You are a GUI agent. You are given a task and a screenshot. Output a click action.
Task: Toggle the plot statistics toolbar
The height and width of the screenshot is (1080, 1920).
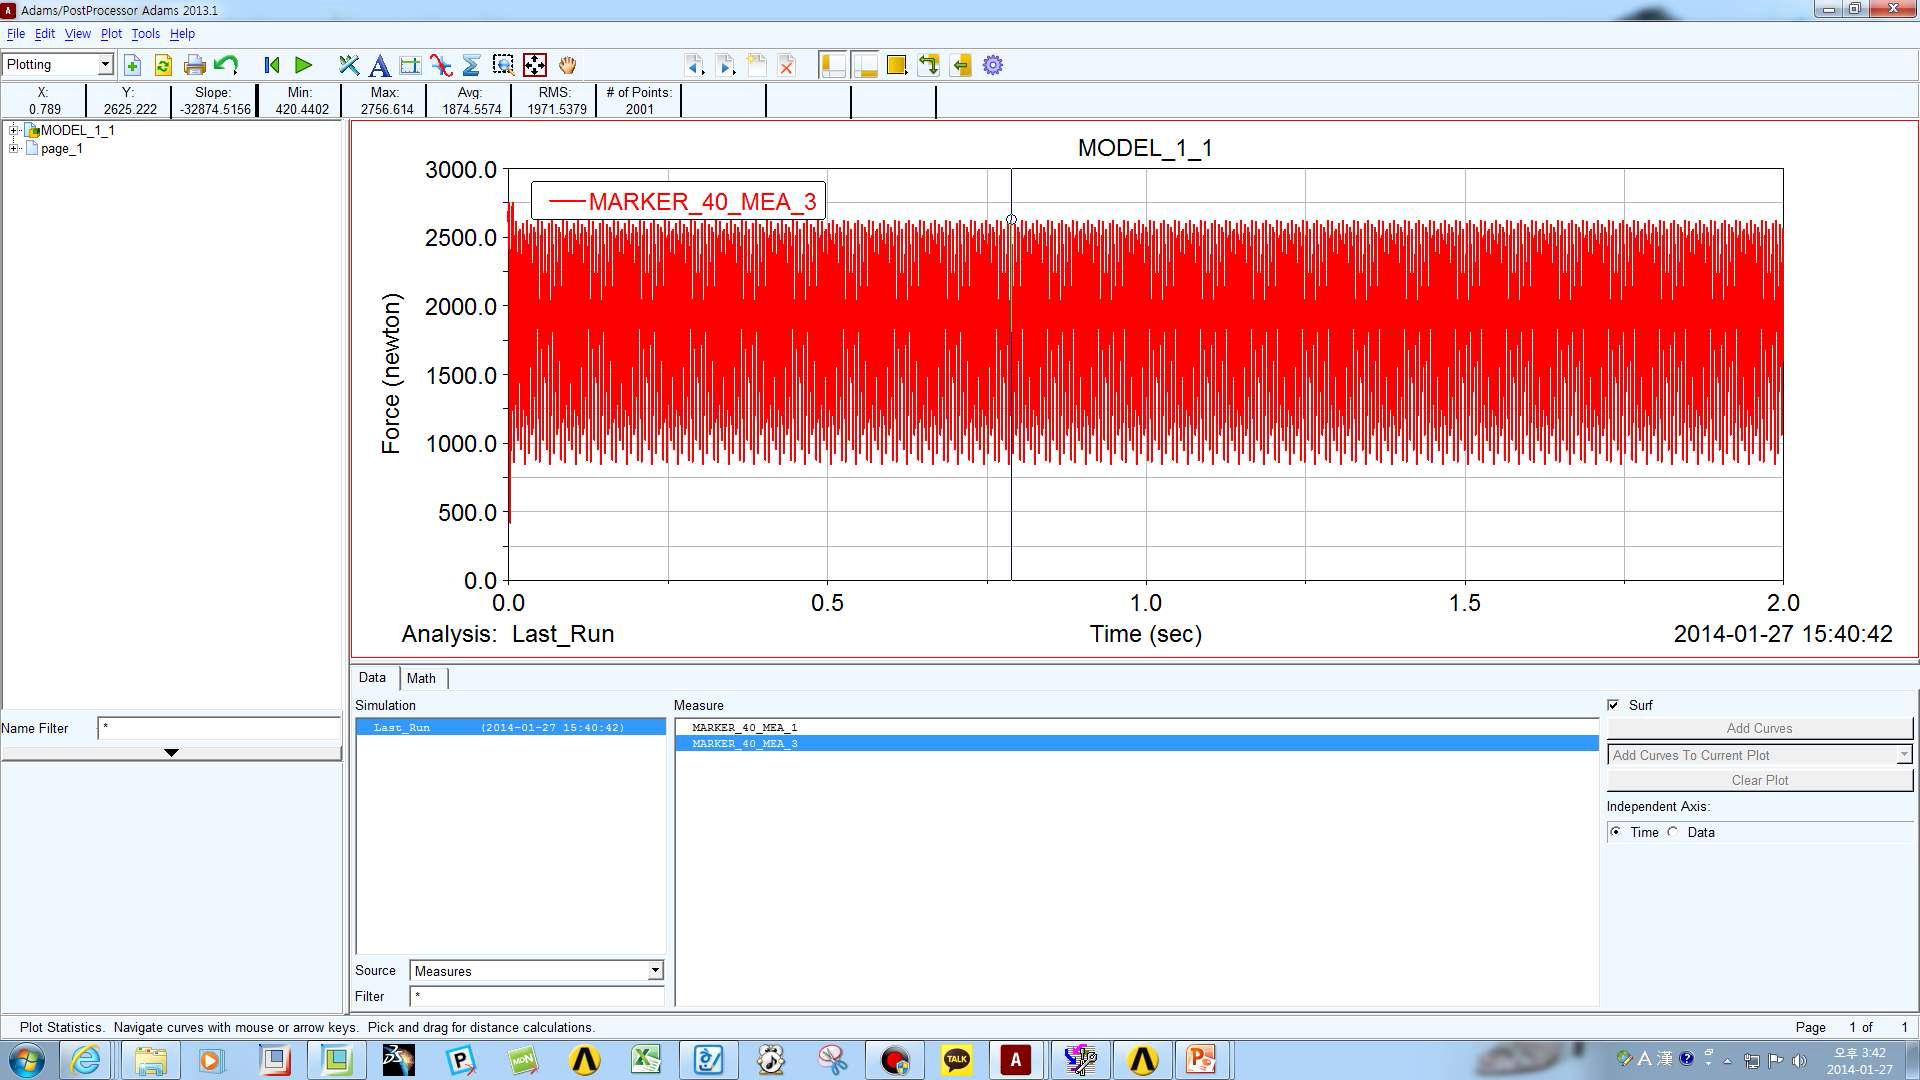pyautogui.click(x=472, y=66)
